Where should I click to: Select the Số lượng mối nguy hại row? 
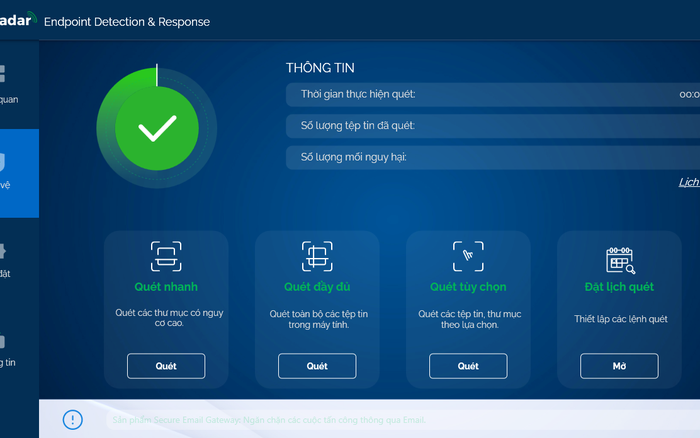tap(492, 157)
